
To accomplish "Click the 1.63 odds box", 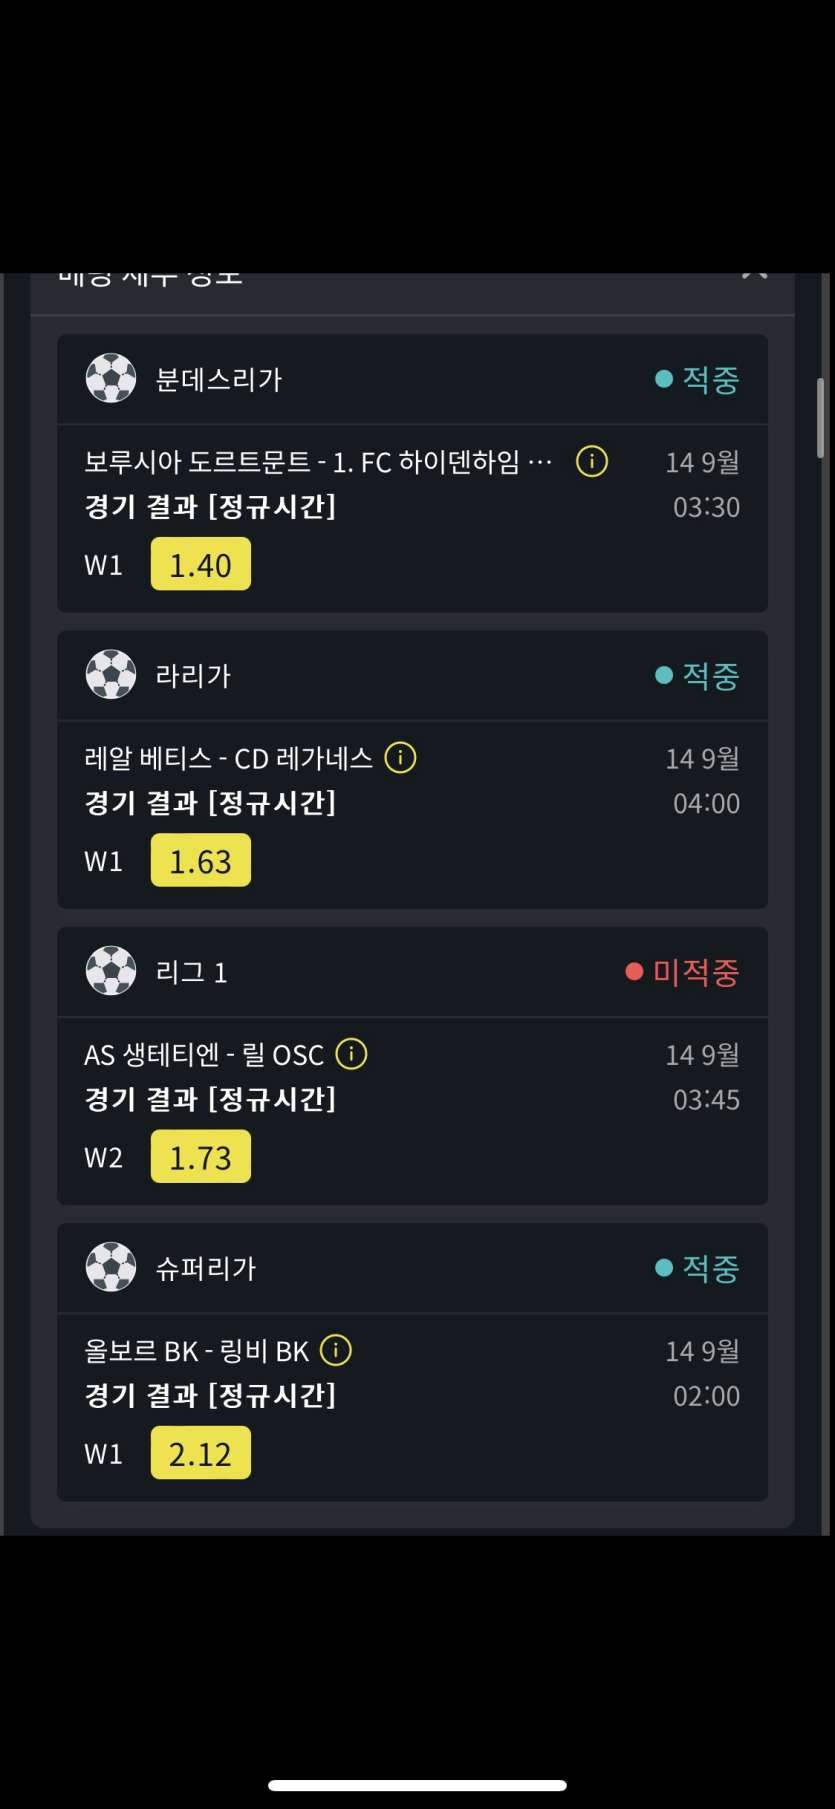I will click(x=200, y=860).
